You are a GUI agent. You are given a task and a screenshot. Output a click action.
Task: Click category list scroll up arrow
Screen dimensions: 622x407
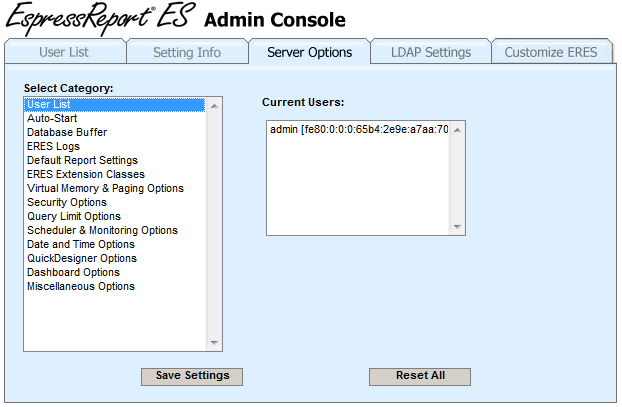click(214, 106)
